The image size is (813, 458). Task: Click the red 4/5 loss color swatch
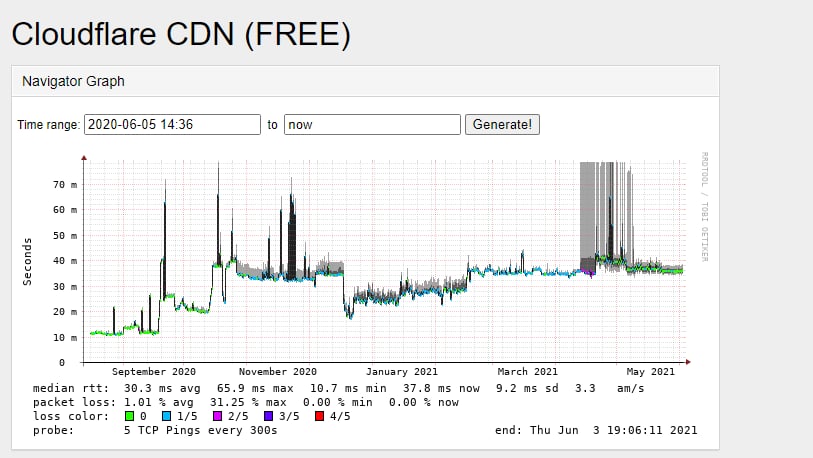(319, 416)
